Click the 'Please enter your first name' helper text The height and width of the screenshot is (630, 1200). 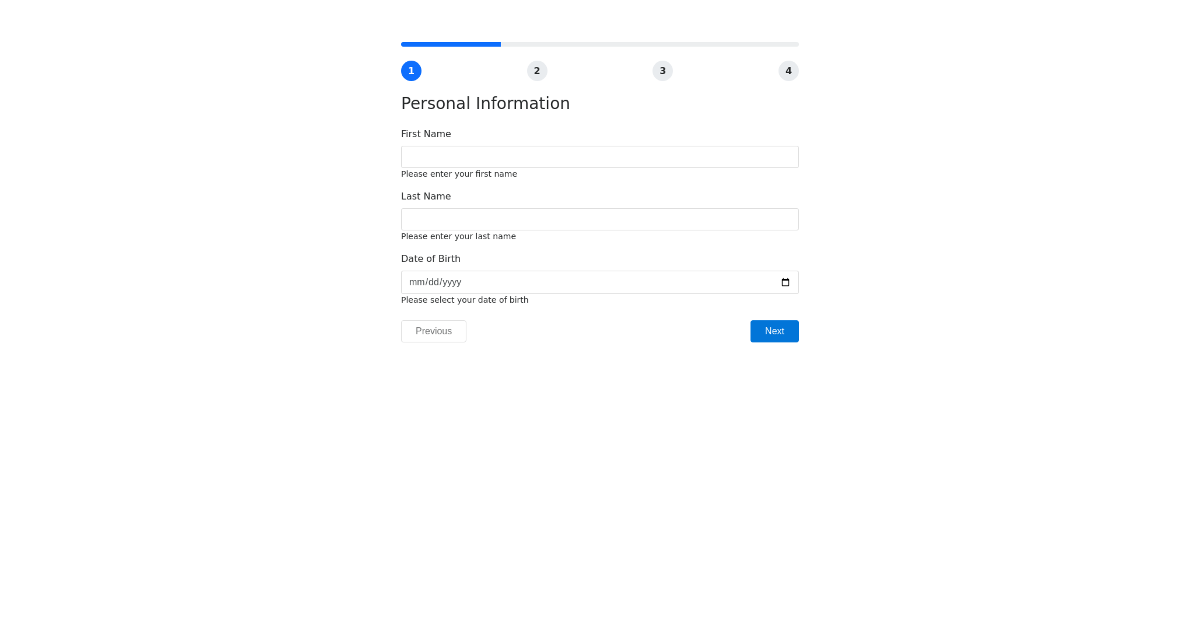tap(459, 174)
